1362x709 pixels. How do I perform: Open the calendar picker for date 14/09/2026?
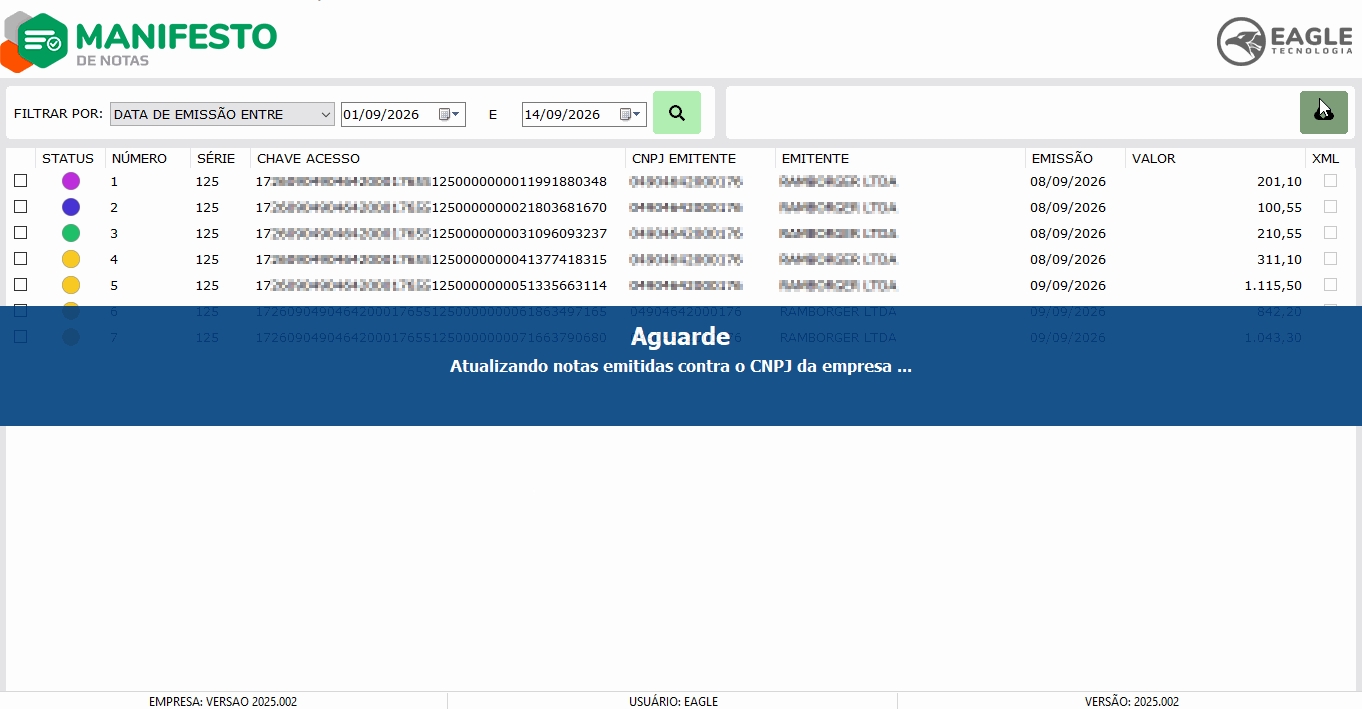pos(631,114)
